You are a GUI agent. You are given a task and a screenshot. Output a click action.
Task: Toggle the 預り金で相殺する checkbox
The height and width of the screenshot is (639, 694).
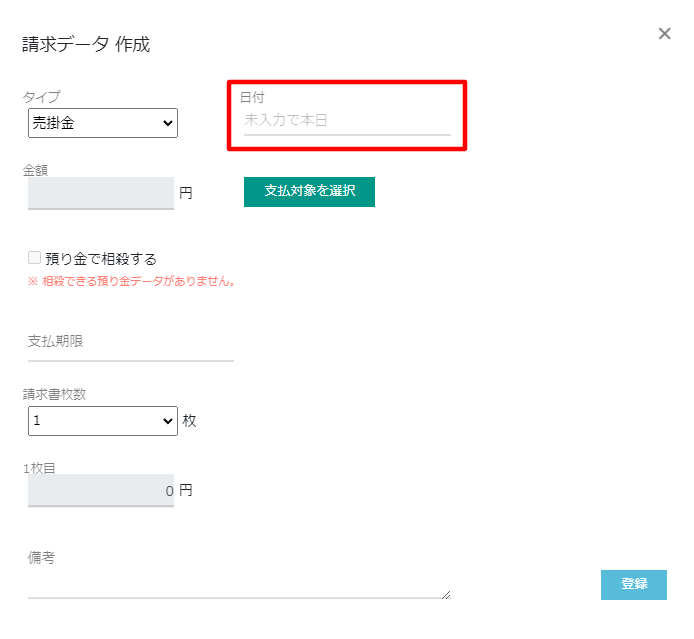[x=35, y=258]
